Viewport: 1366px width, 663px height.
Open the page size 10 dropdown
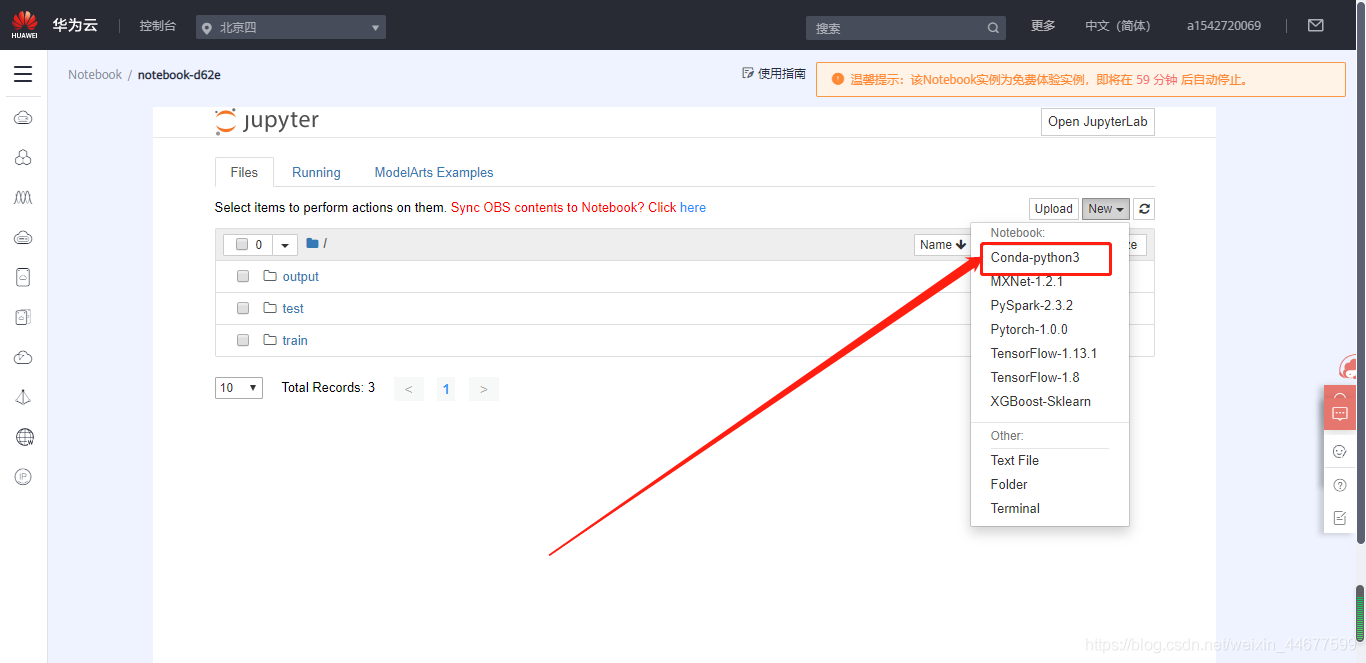coord(239,388)
